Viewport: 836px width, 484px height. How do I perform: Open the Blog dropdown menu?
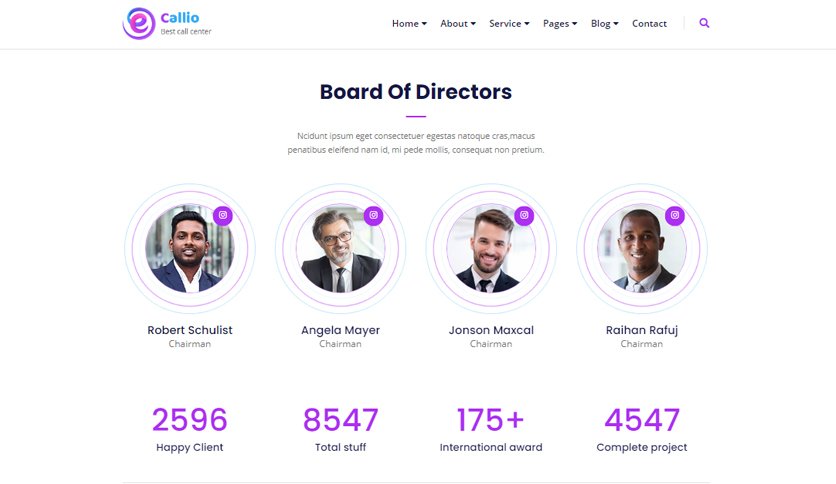tap(605, 23)
